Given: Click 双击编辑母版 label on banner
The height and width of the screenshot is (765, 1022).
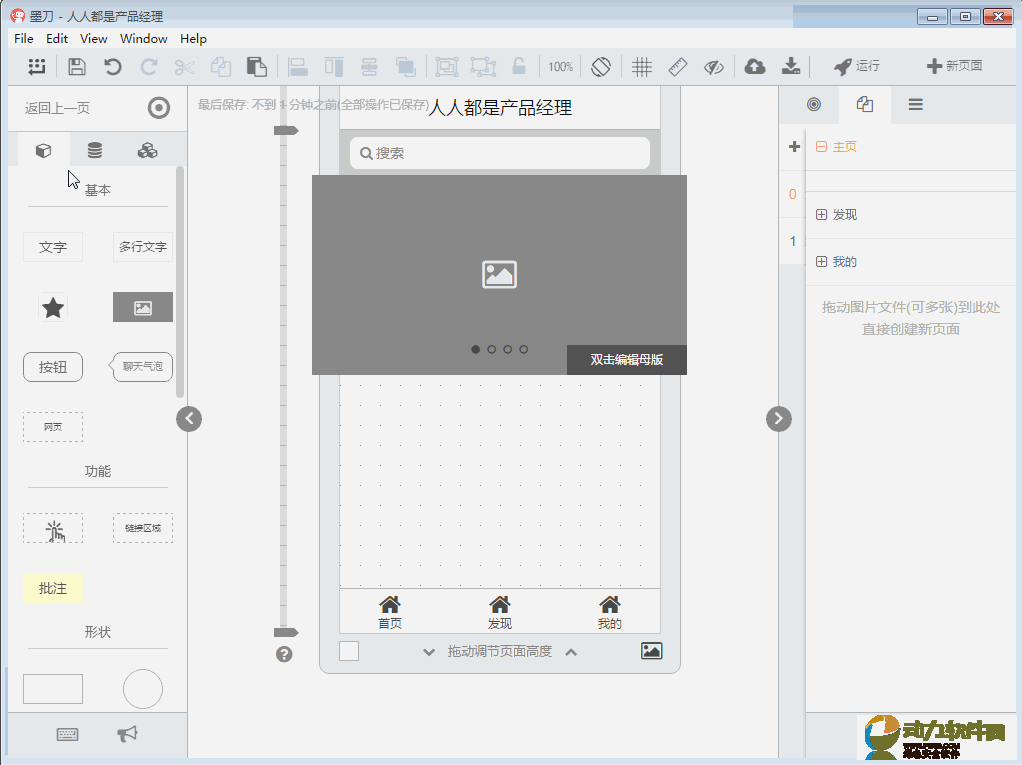Looking at the screenshot, I should click(x=626, y=360).
